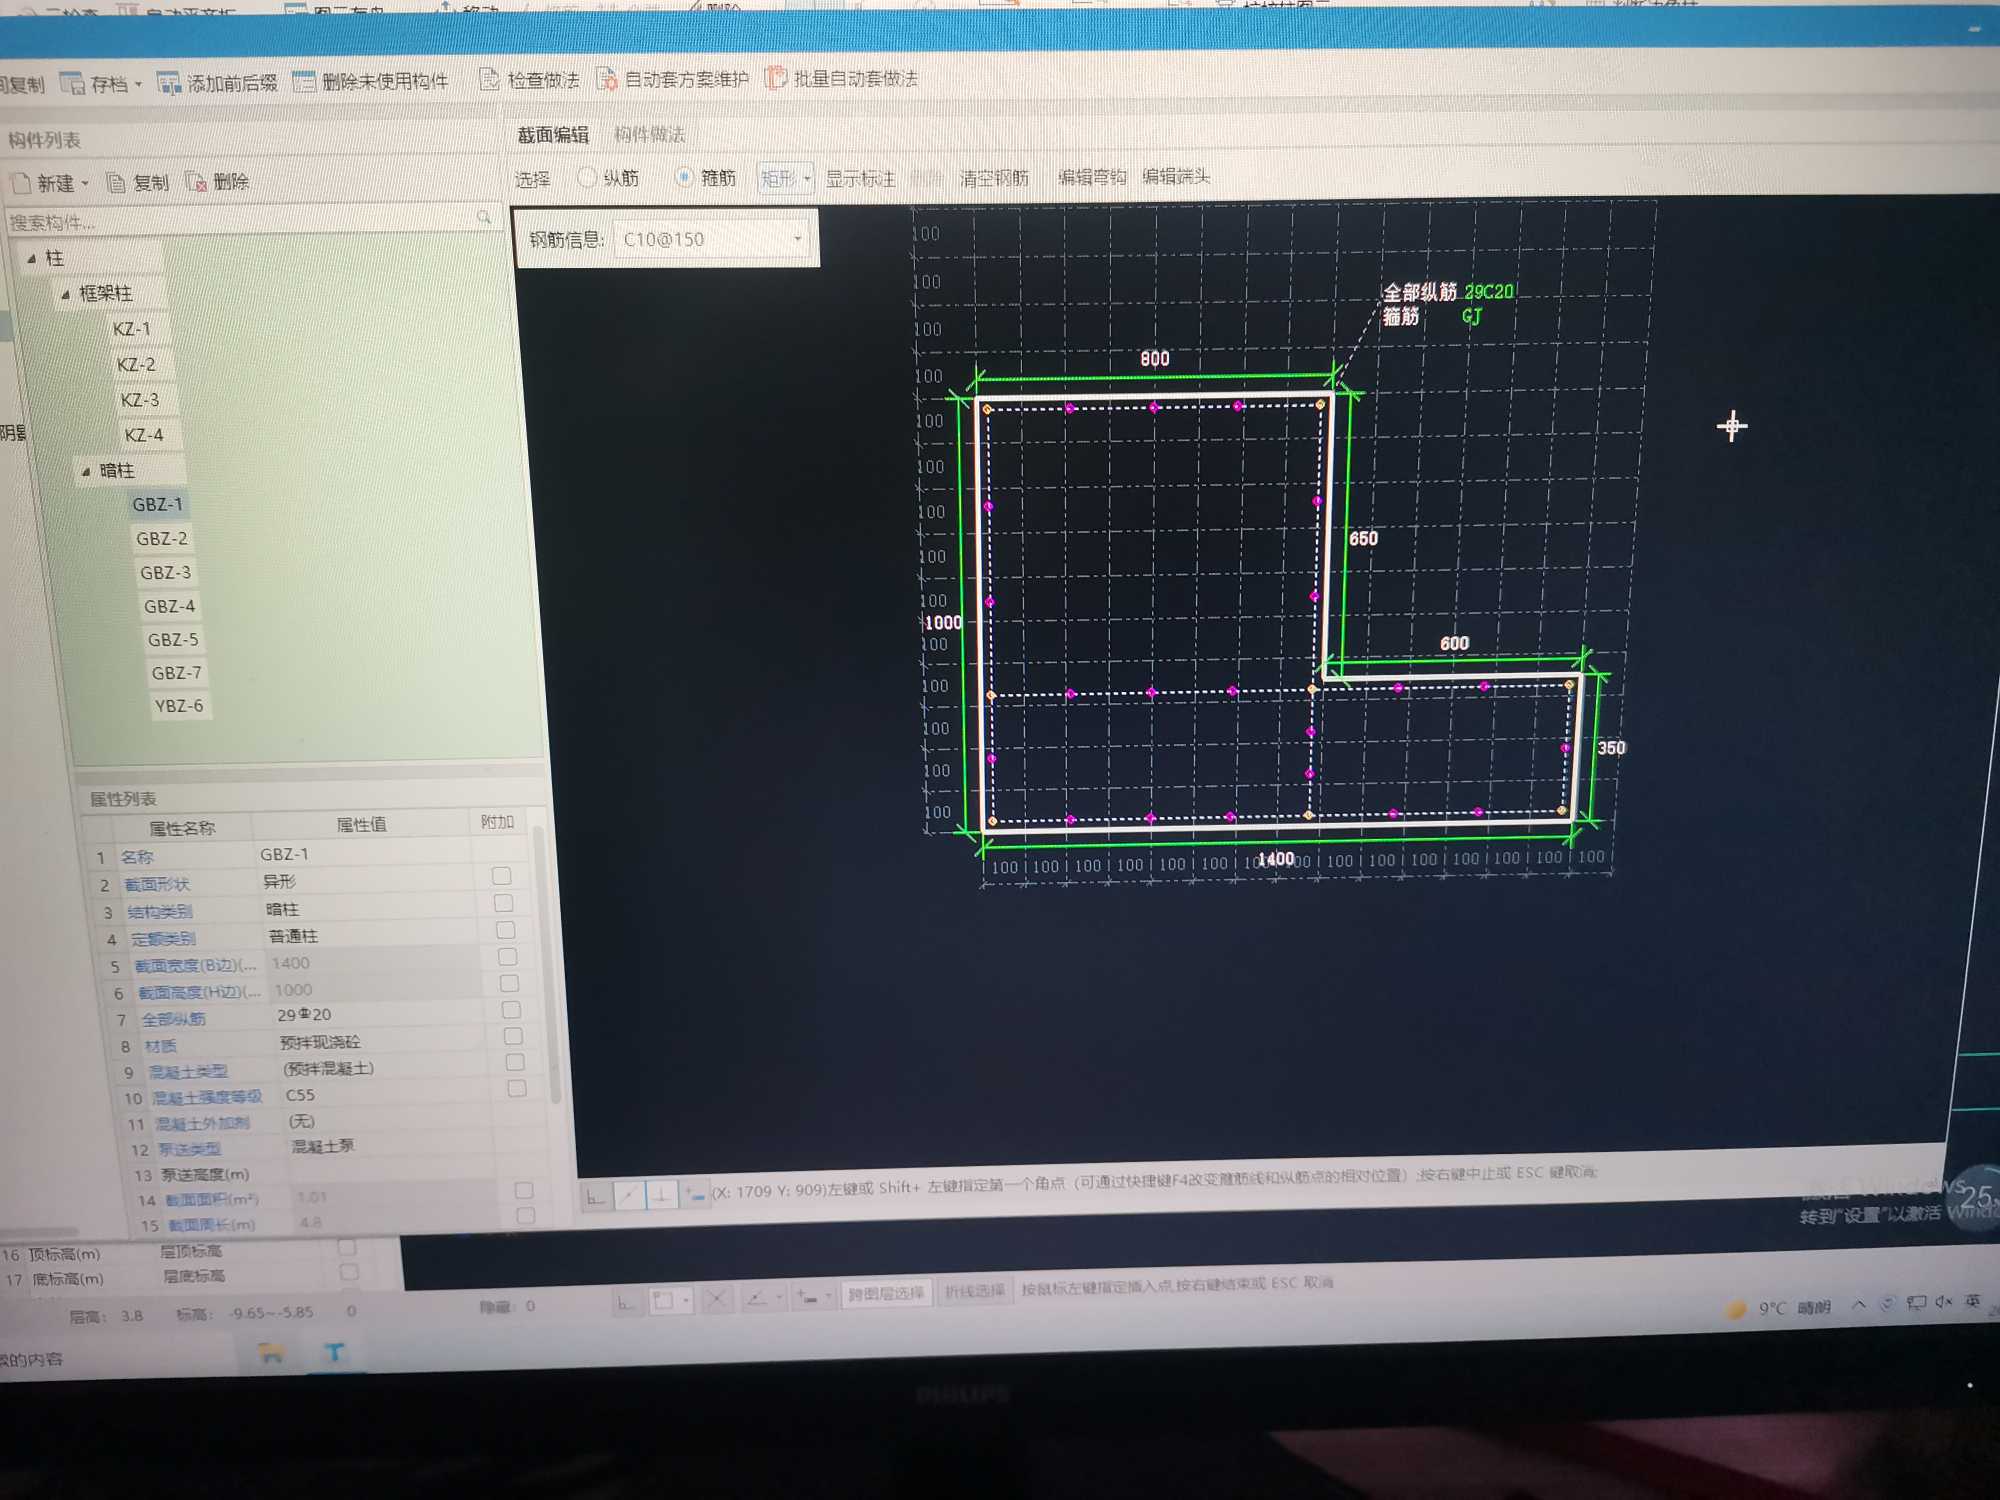Open dropdown arrow beside rectangle select icon
Image resolution: width=2000 pixels, height=1500 pixels.
685,1301
